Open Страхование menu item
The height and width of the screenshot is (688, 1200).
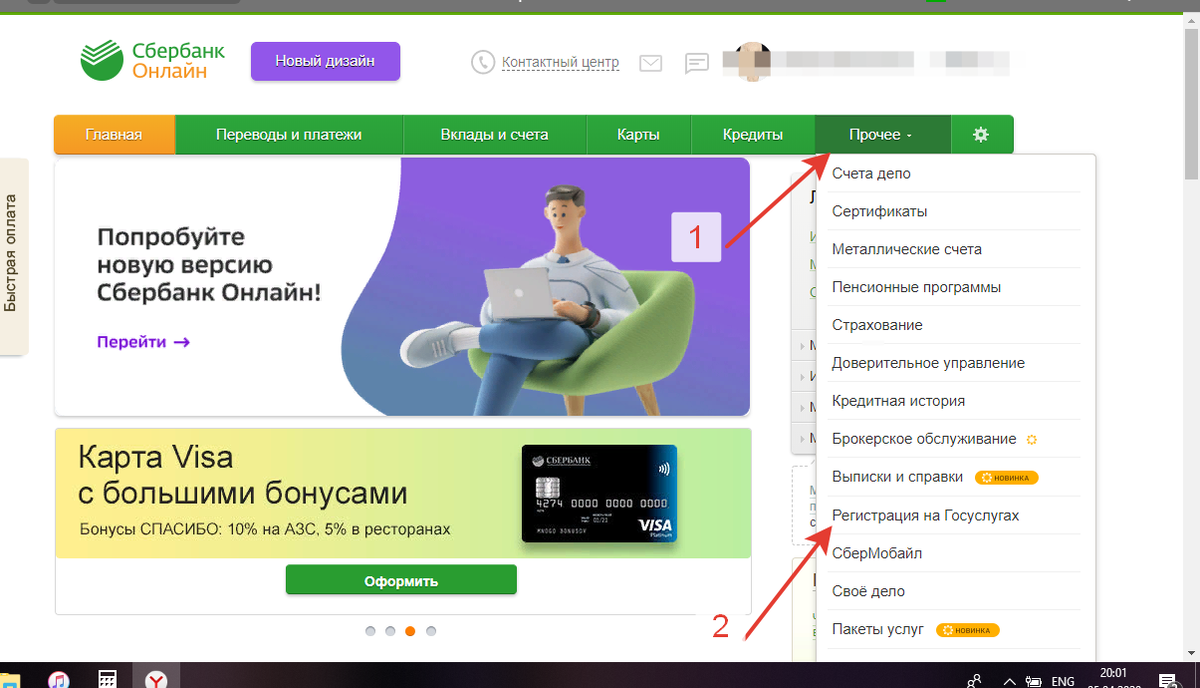[x=955, y=325]
